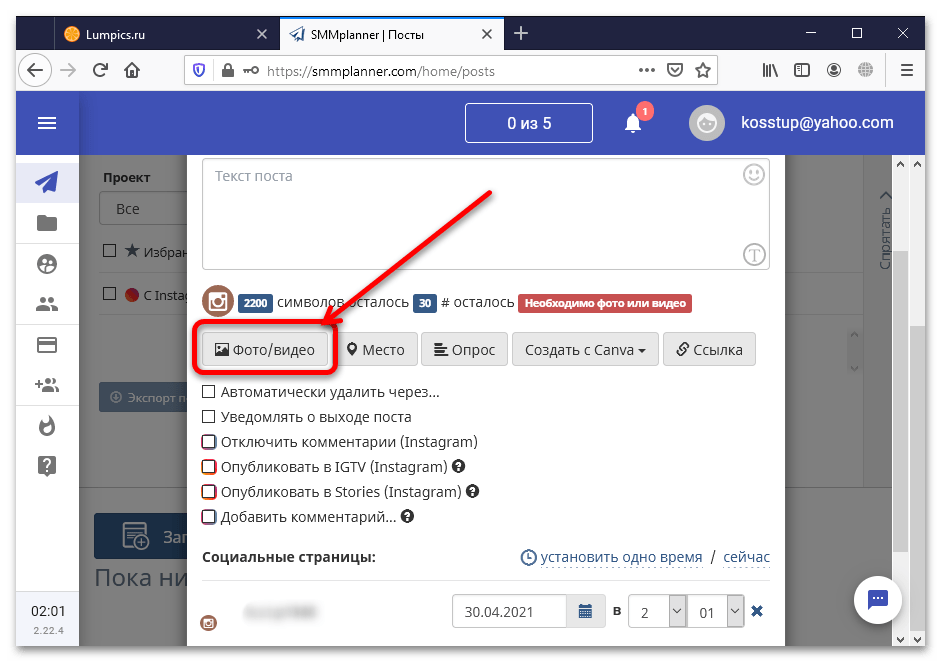
Task: Click the text formatting T icon
Action: click(x=754, y=254)
